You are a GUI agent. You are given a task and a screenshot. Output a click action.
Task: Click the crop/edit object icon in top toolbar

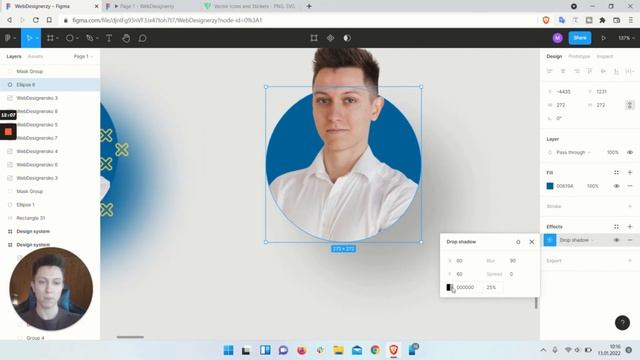pos(314,38)
